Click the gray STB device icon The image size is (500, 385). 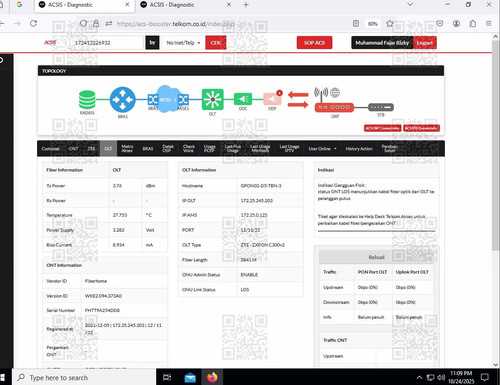(381, 107)
